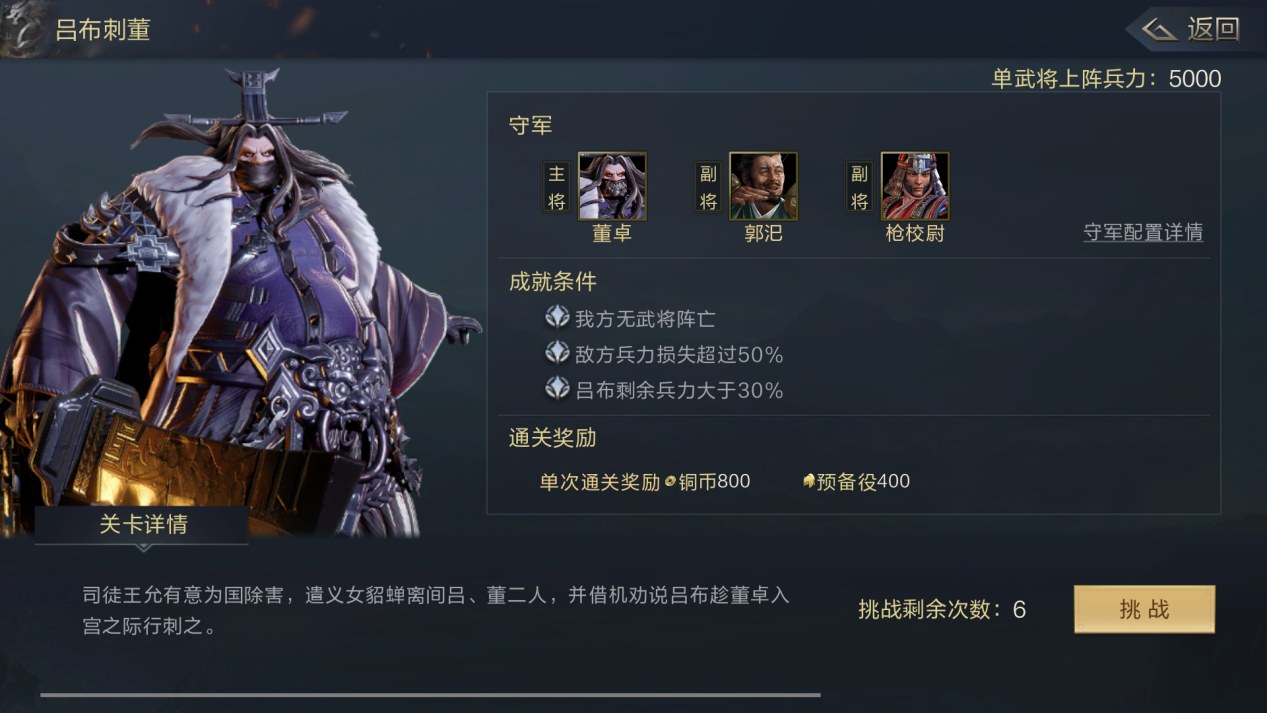Click the 铜币 copper coin icon
The height and width of the screenshot is (713, 1267).
tap(670, 482)
